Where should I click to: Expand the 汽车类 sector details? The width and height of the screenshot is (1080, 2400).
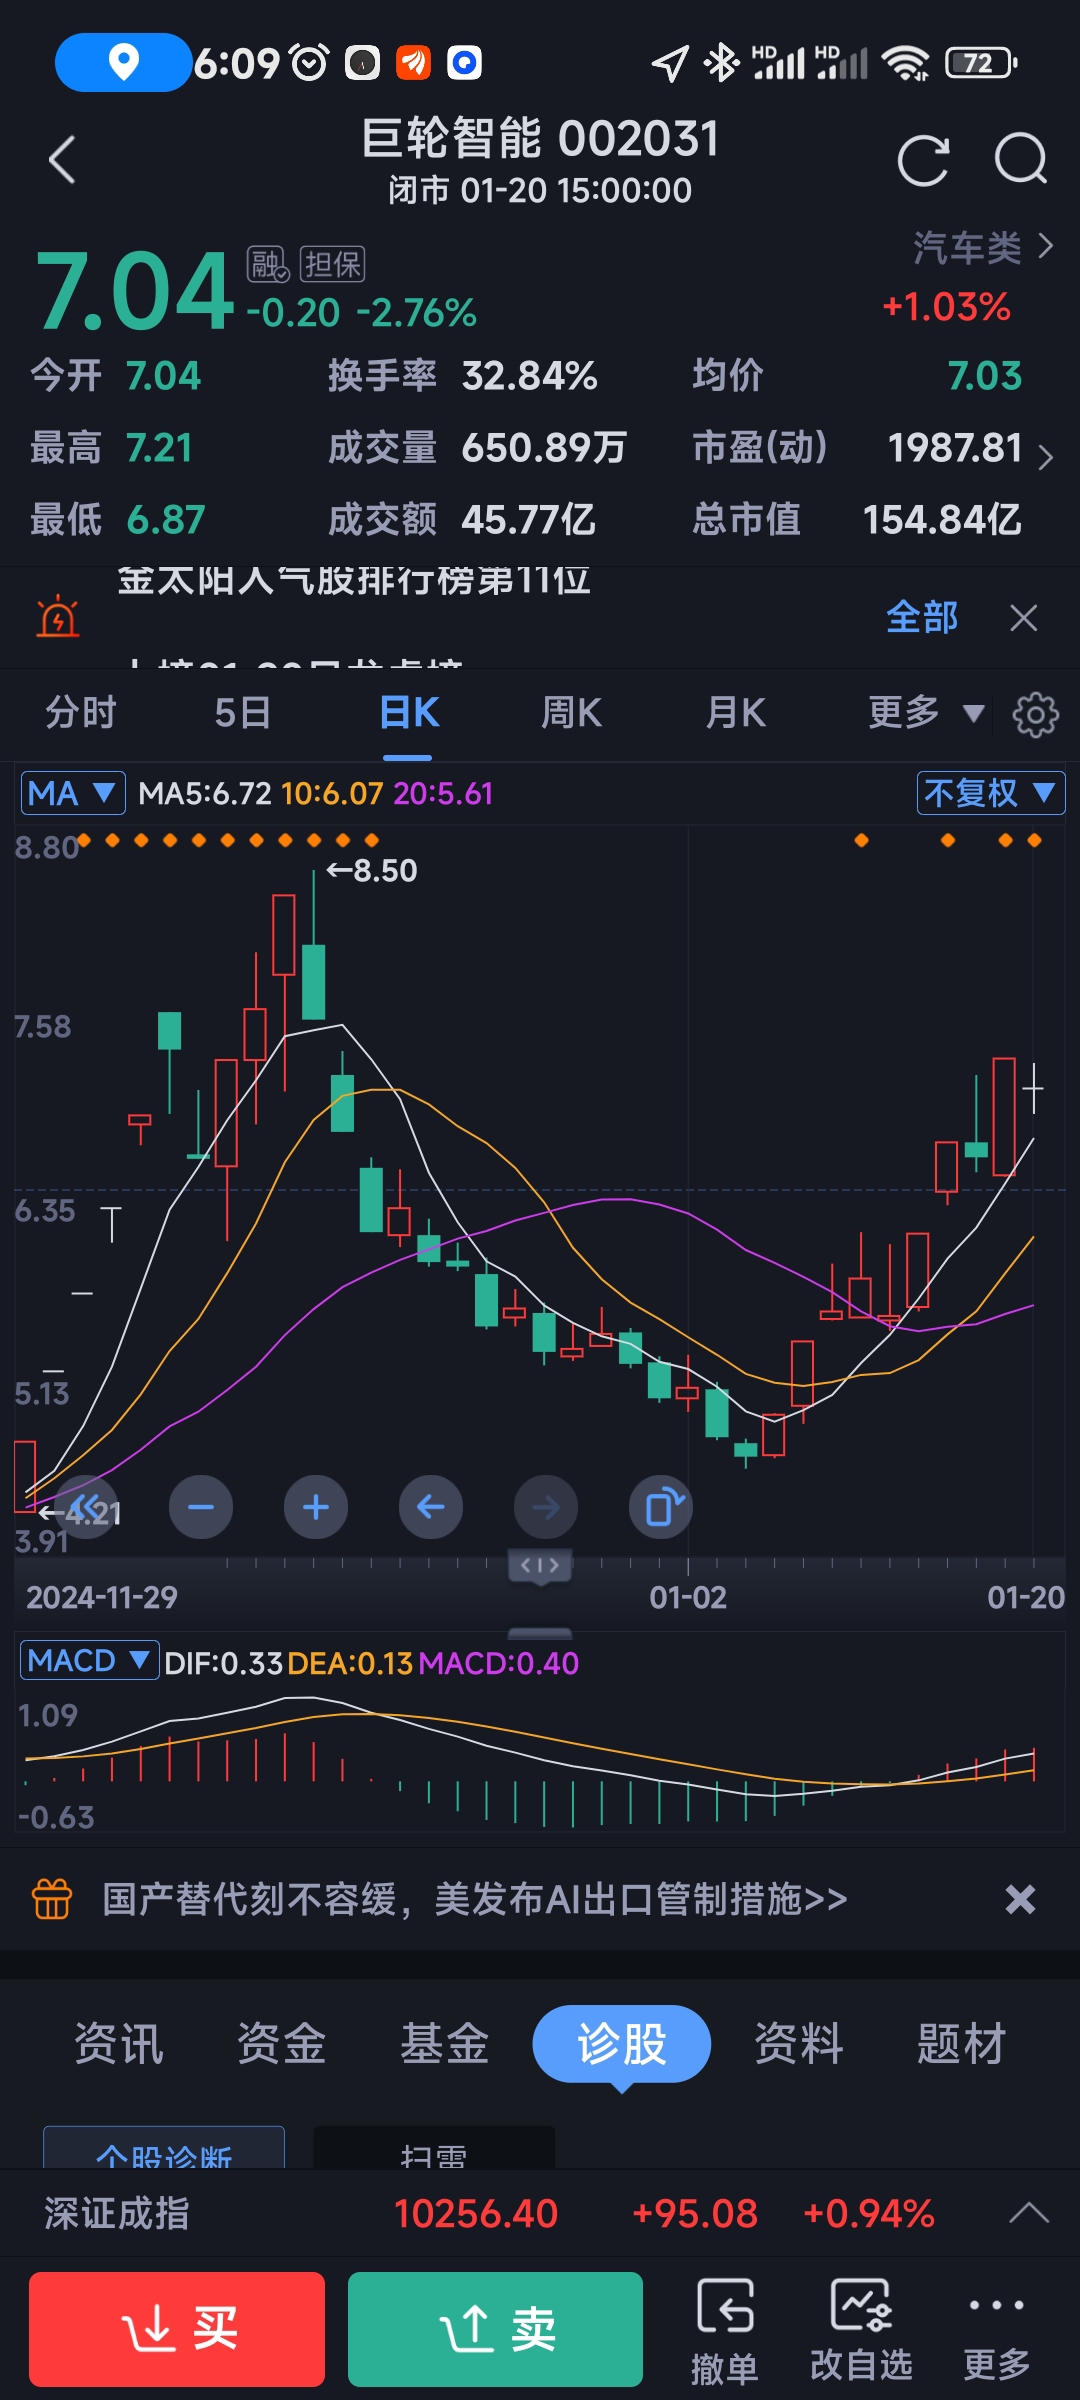coord(983,247)
